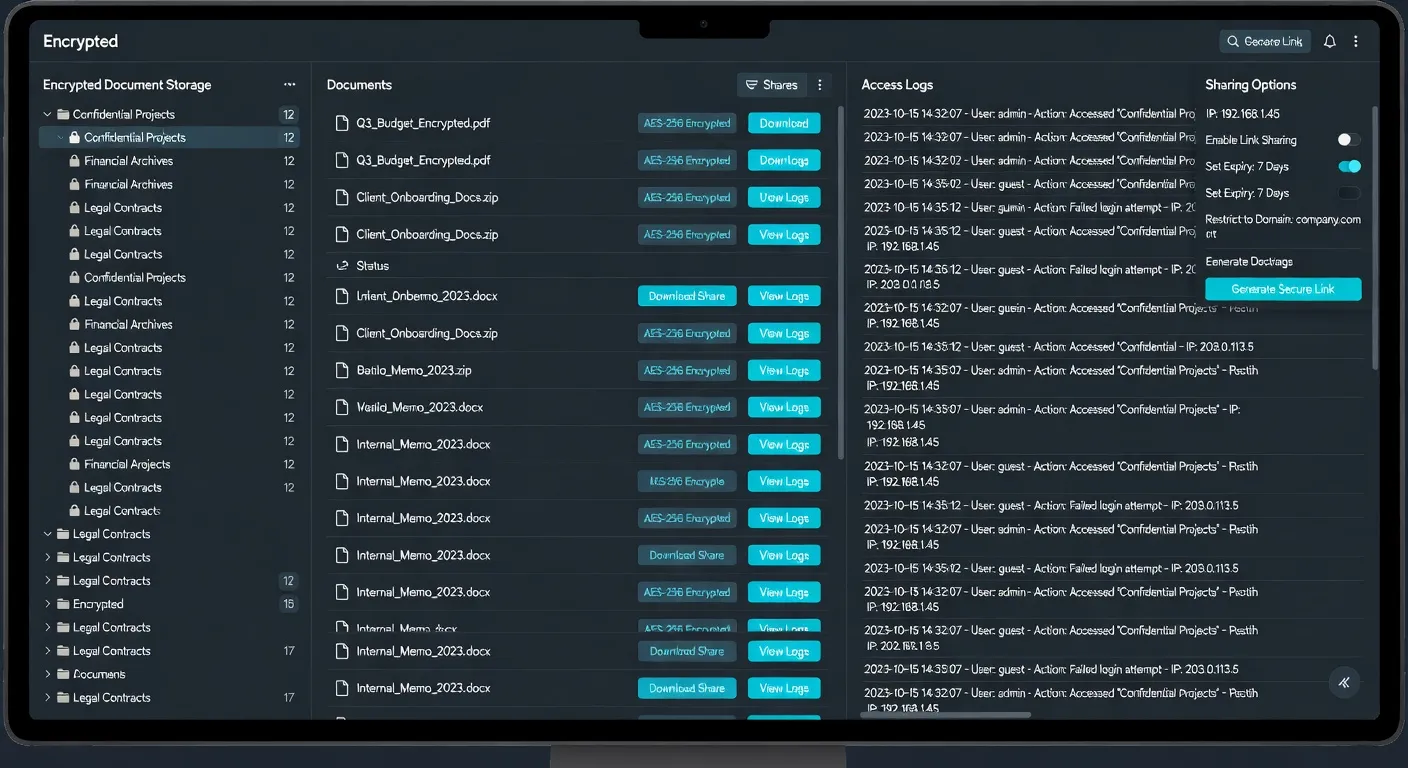Expand the Documens folder near the tree bottom
This screenshot has width=1408, height=768.
coord(47,674)
